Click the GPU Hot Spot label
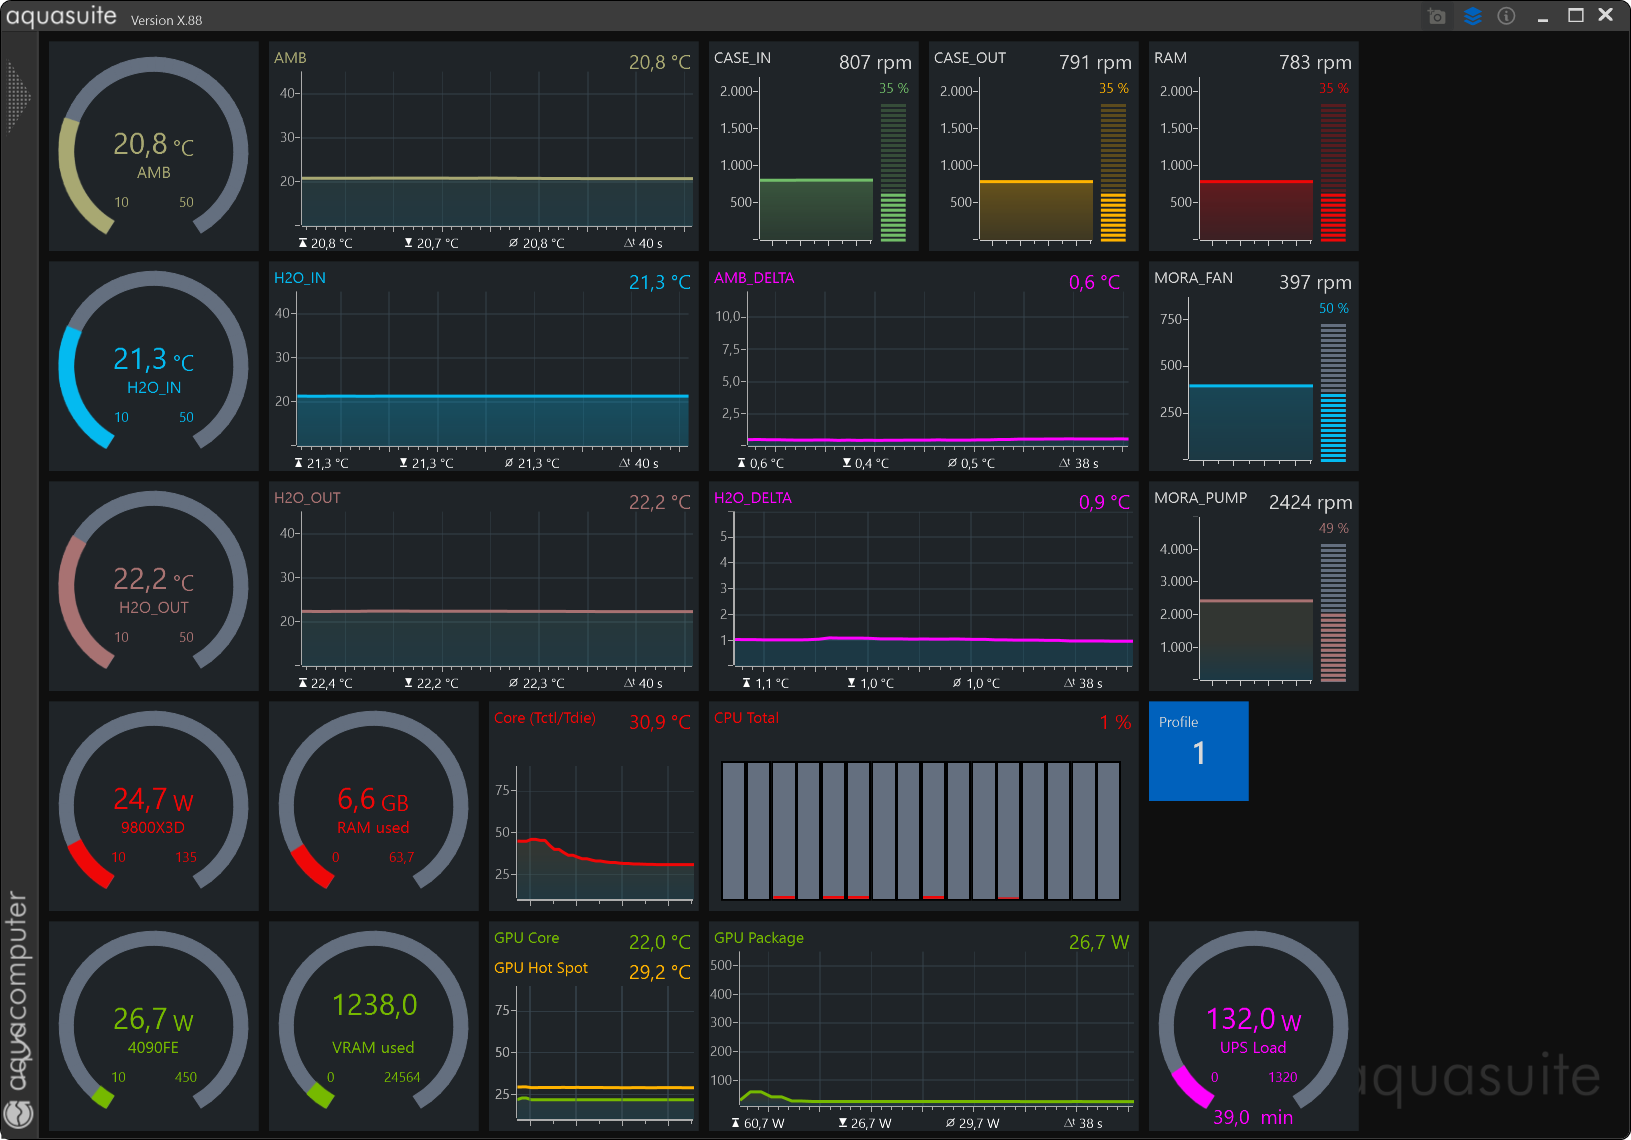This screenshot has height=1140, width=1631. [x=541, y=968]
